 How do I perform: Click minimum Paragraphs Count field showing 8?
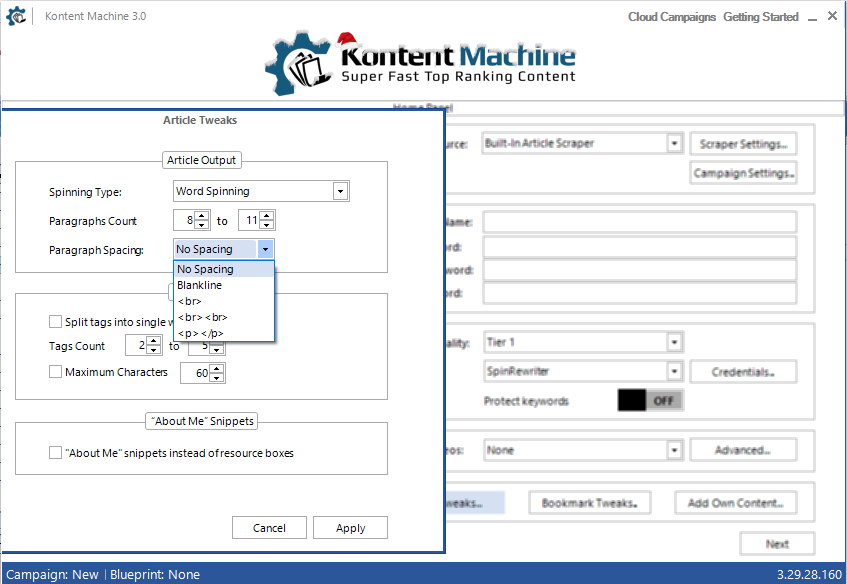[x=184, y=220]
